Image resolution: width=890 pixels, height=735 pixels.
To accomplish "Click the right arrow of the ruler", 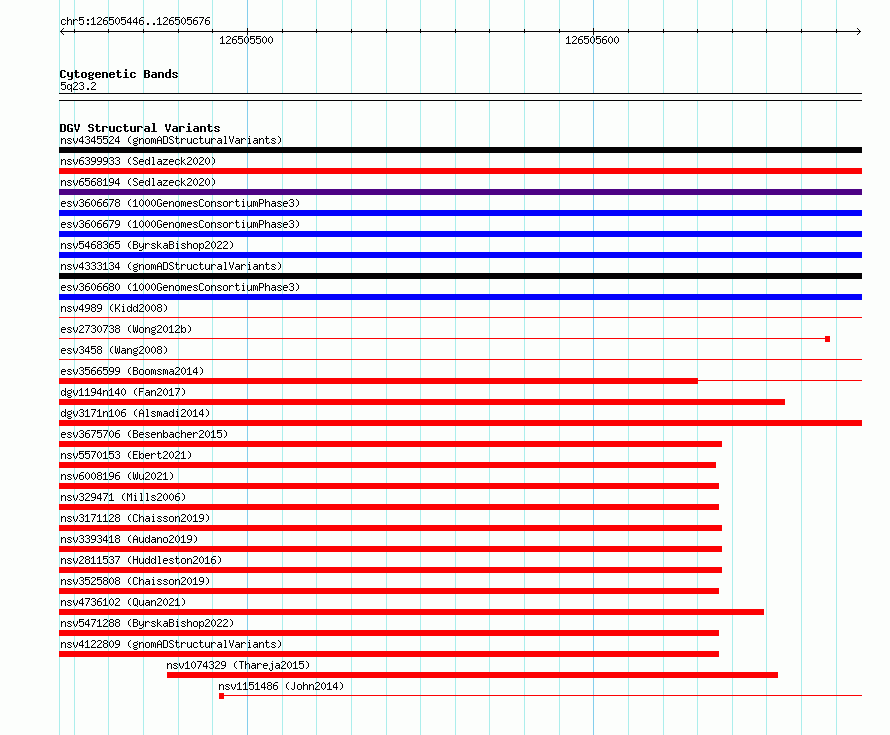I will coord(858,32).
